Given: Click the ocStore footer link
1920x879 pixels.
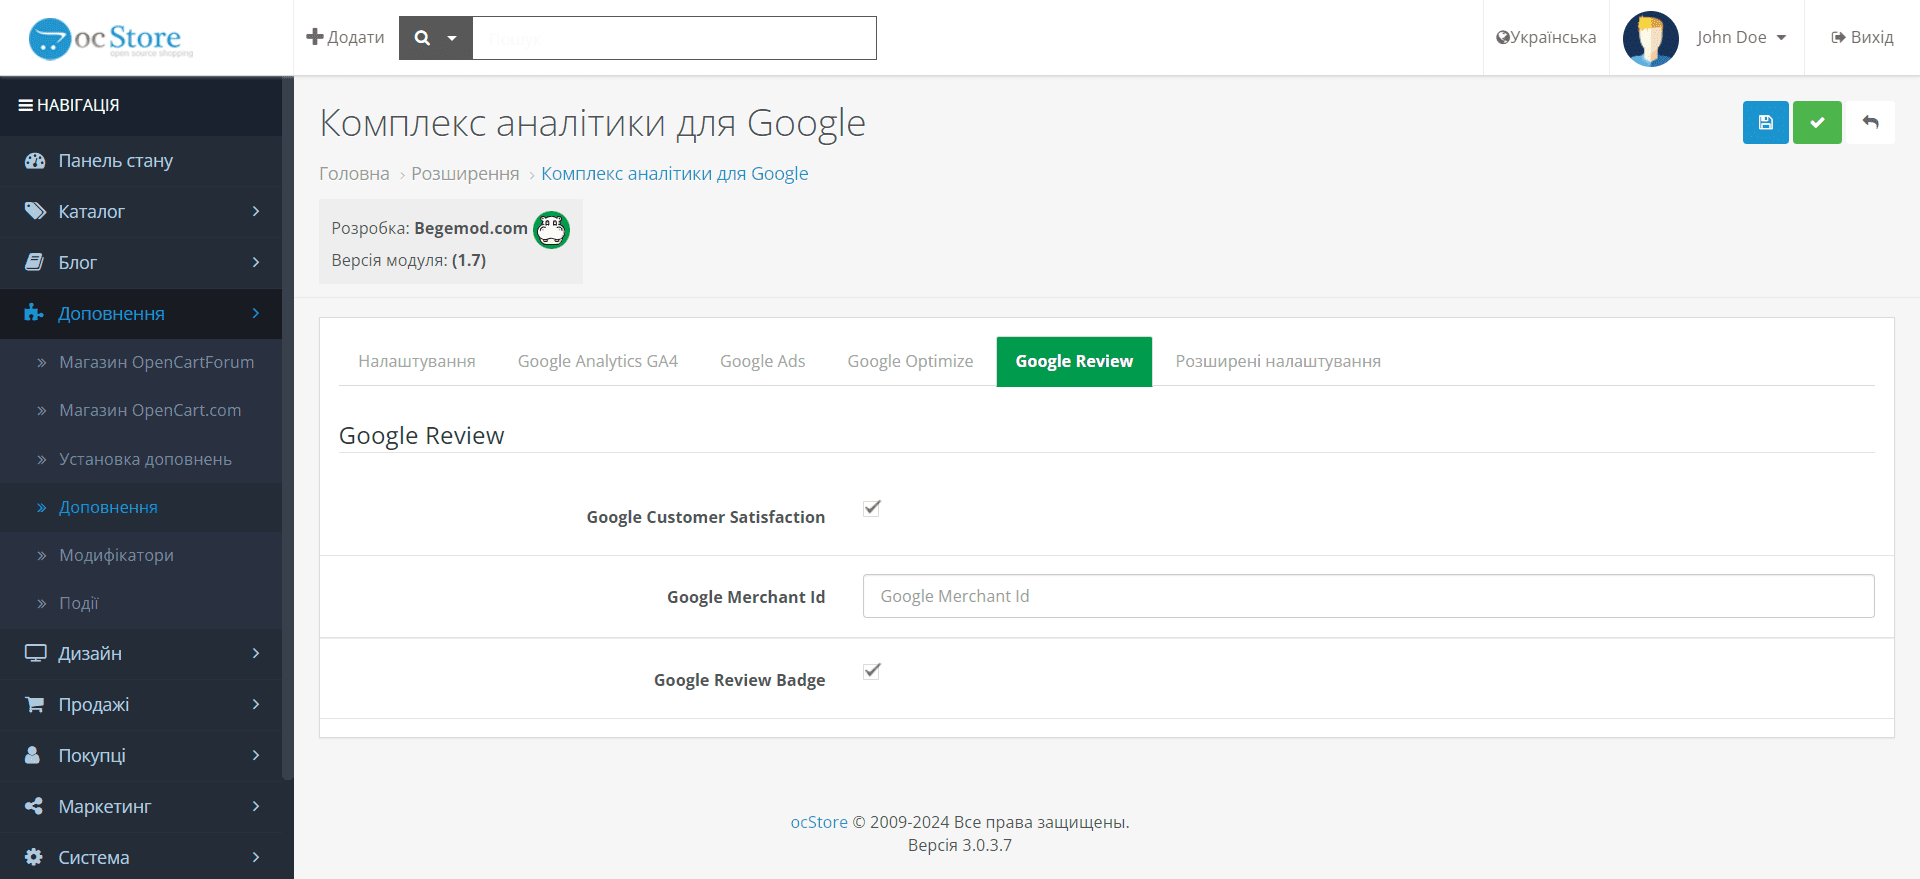Looking at the screenshot, I should (x=819, y=822).
